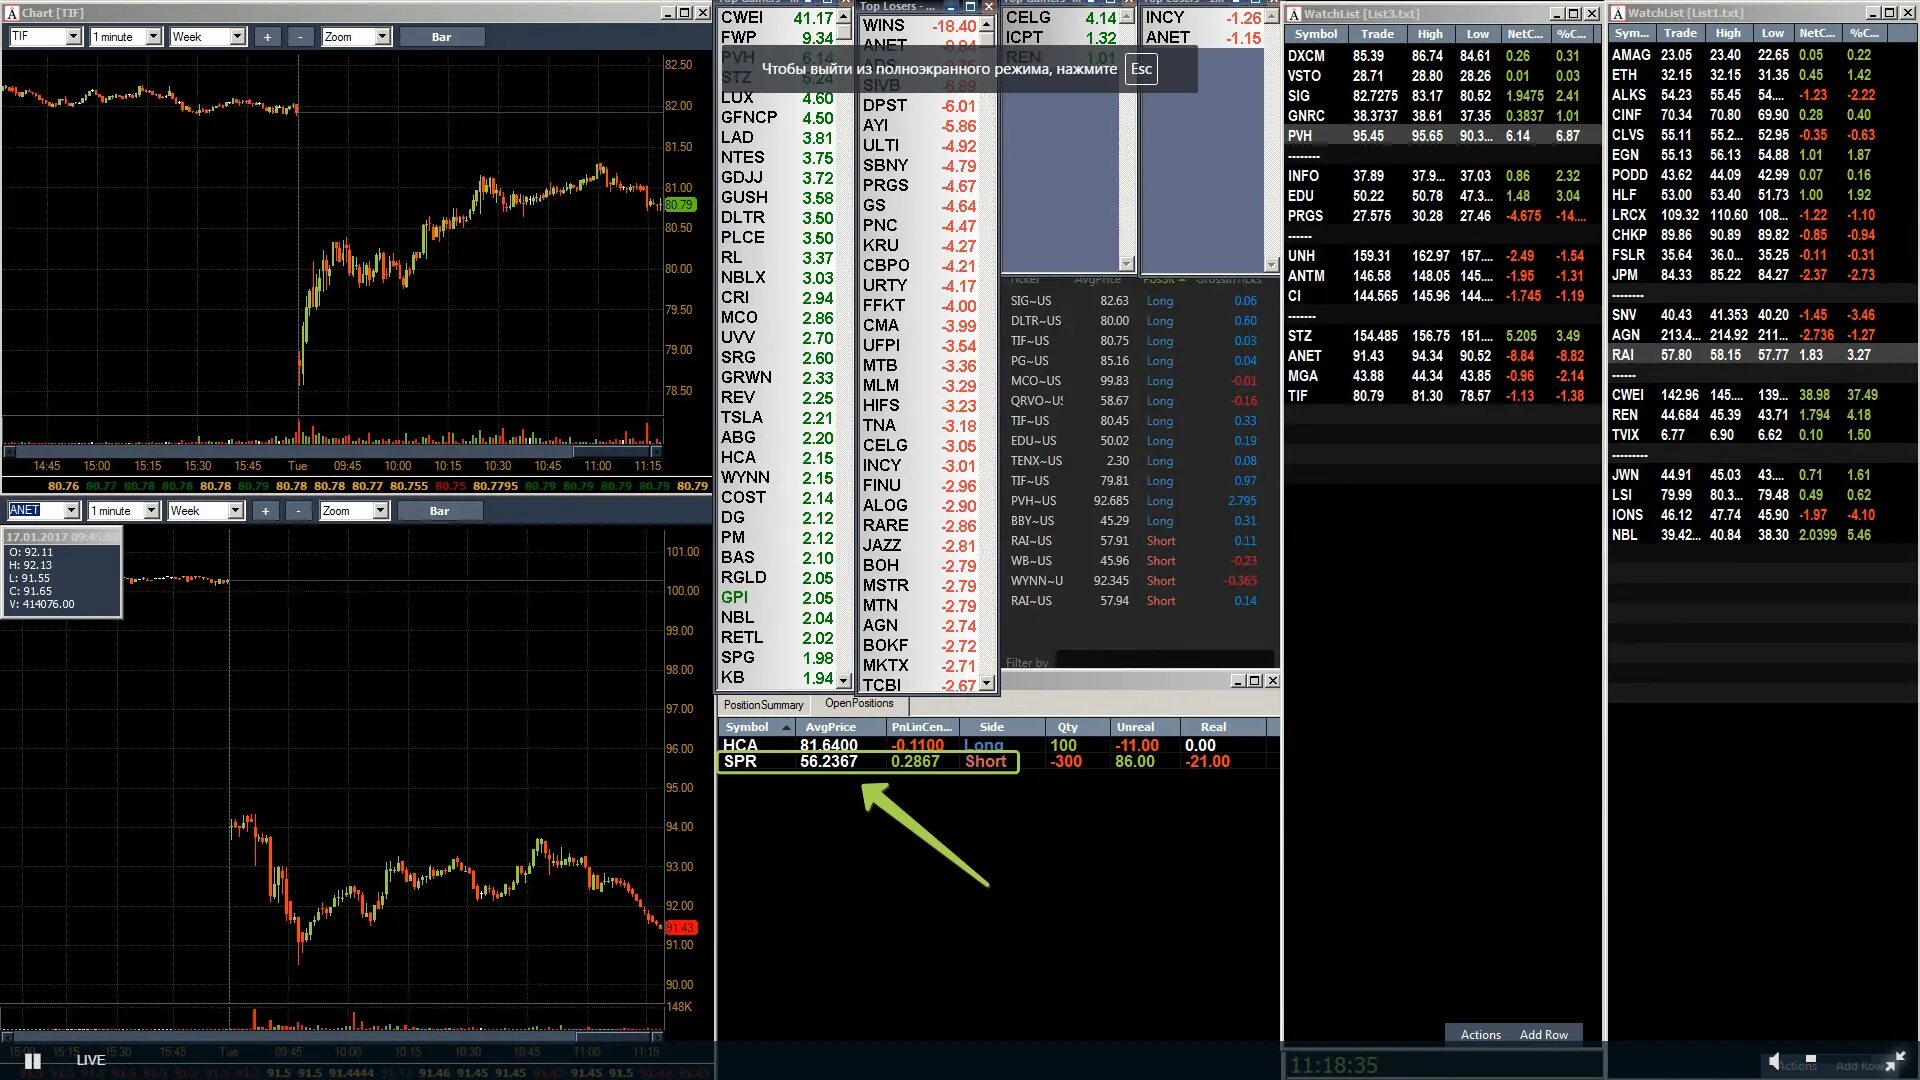Open the ANET symbol dropdown

click(71, 511)
